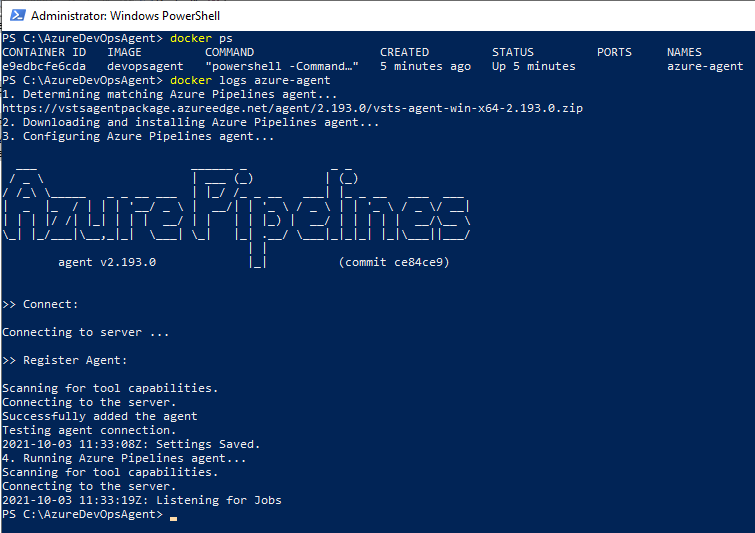
Task: Click the COMMAND column header
Action: pyautogui.click(x=229, y=52)
